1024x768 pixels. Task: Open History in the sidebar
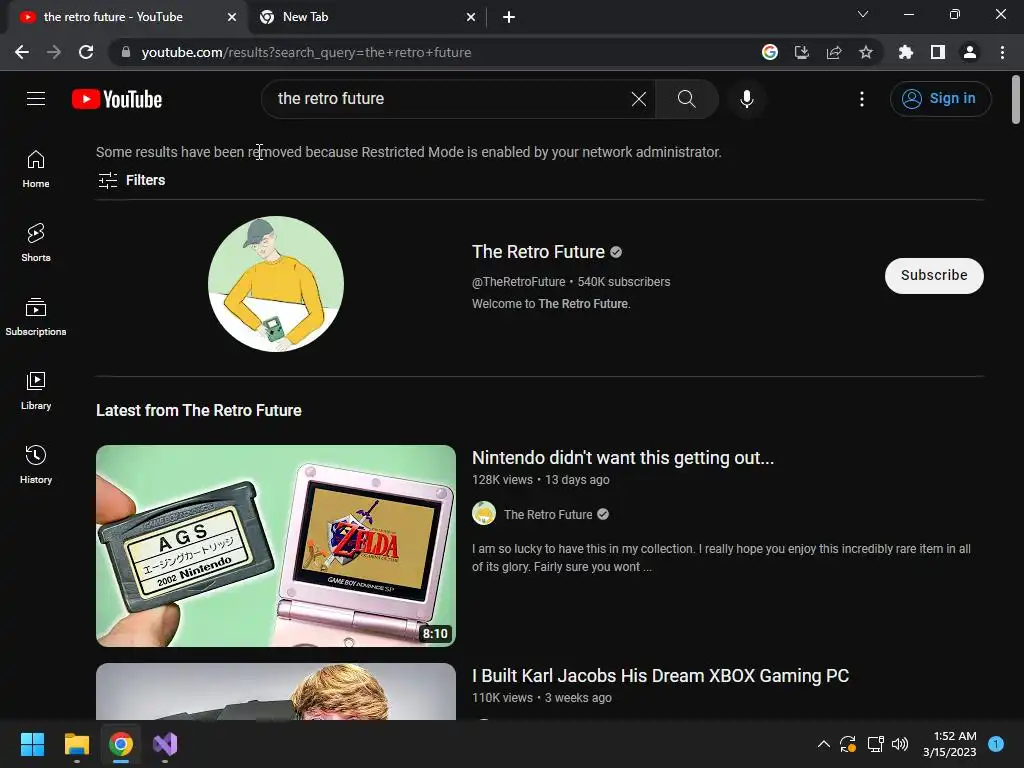point(36,464)
